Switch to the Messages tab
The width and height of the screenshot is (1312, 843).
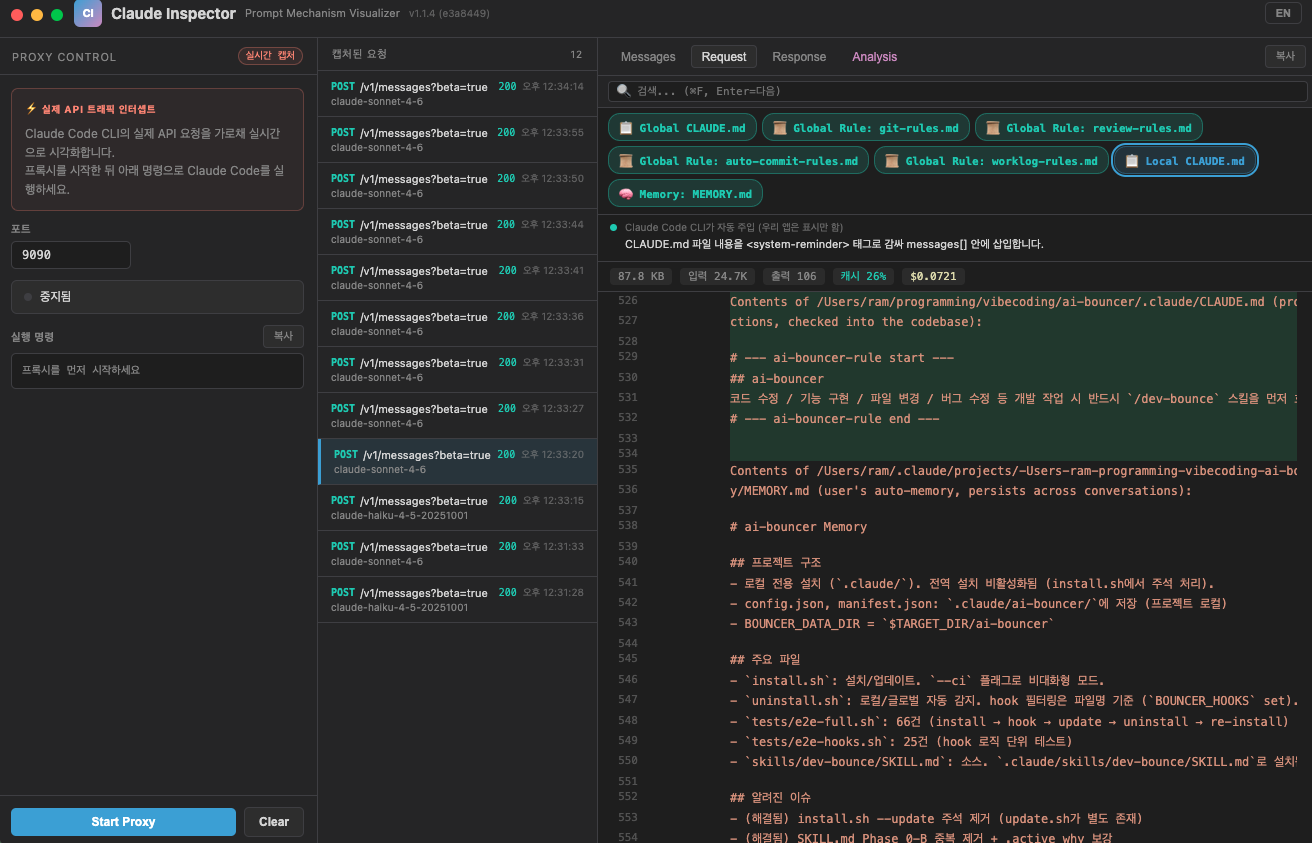[648, 57]
